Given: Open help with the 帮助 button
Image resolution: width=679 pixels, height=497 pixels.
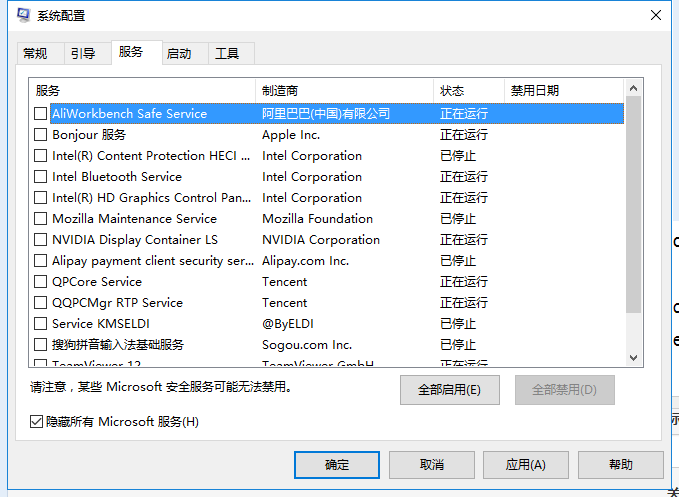Looking at the screenshot, I should tap(621, 465).
